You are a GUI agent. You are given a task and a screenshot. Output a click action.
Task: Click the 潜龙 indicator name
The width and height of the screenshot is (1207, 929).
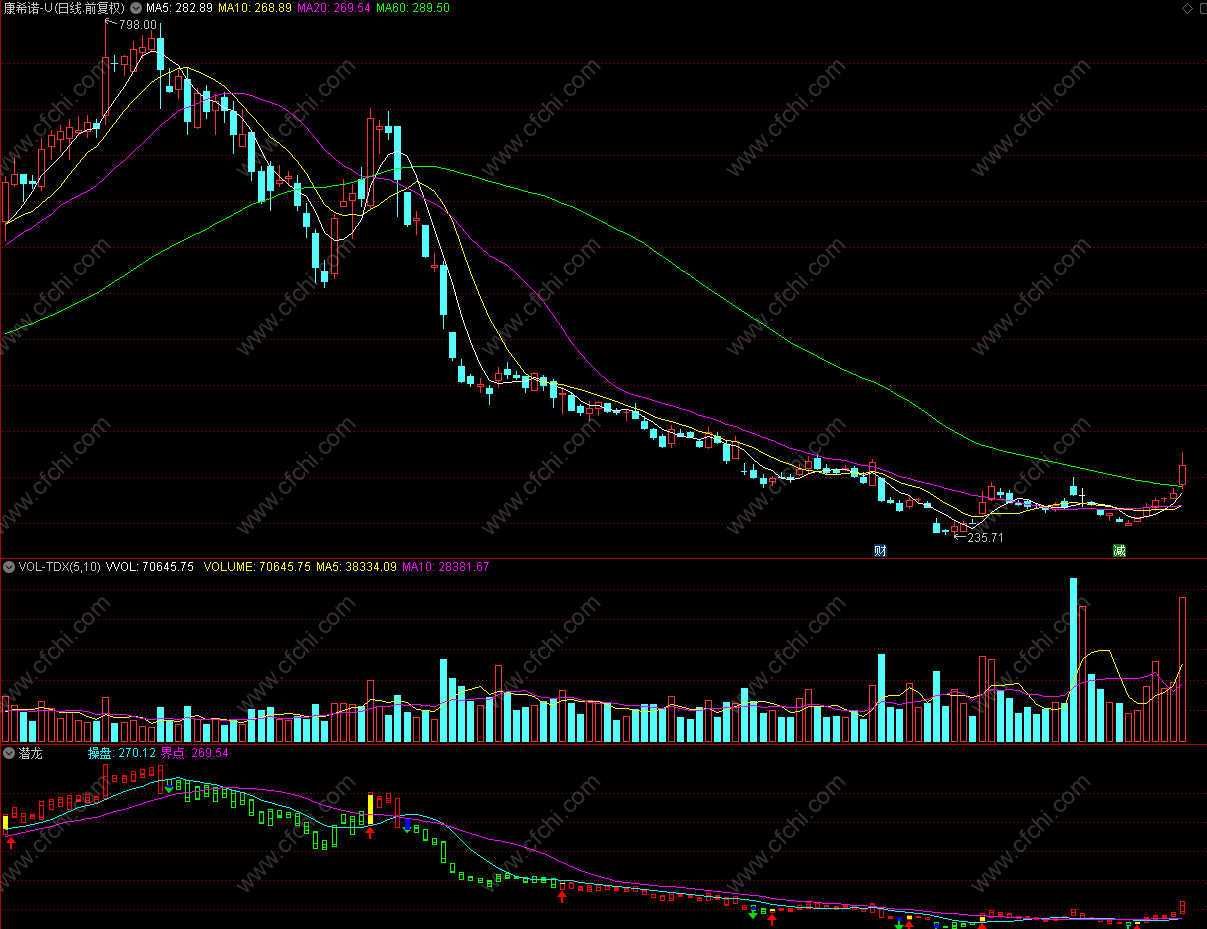pos(30,753)
